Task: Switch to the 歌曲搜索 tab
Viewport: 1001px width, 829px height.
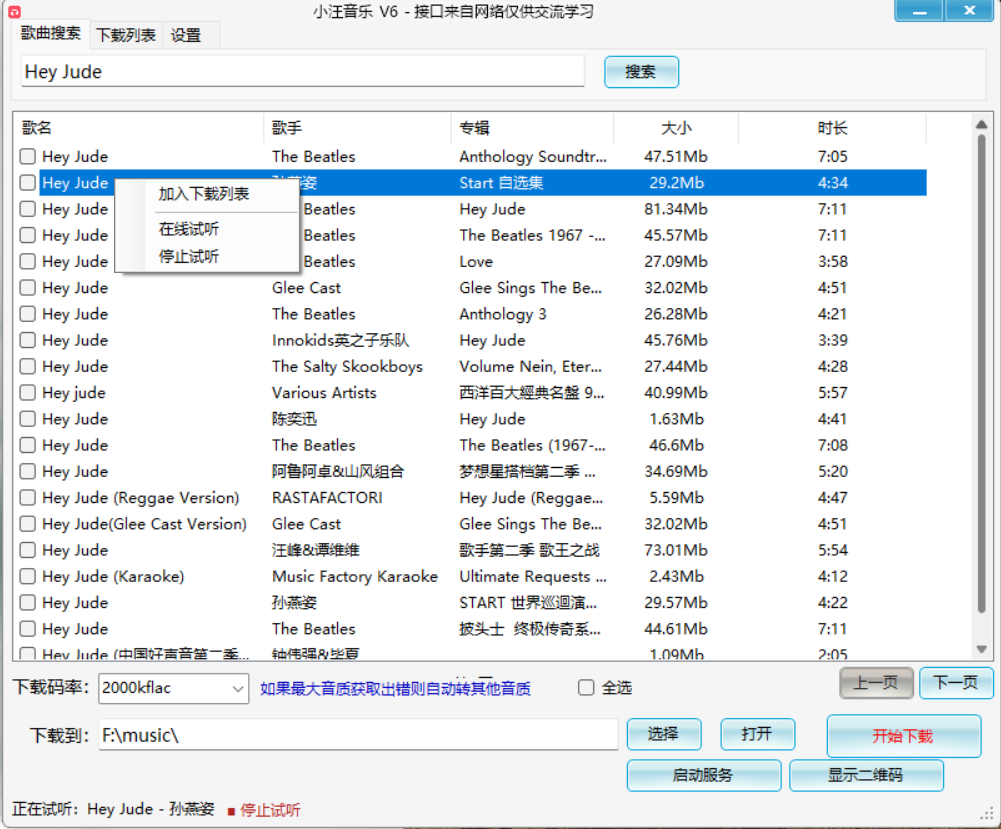Action: [x=50, y=33]
